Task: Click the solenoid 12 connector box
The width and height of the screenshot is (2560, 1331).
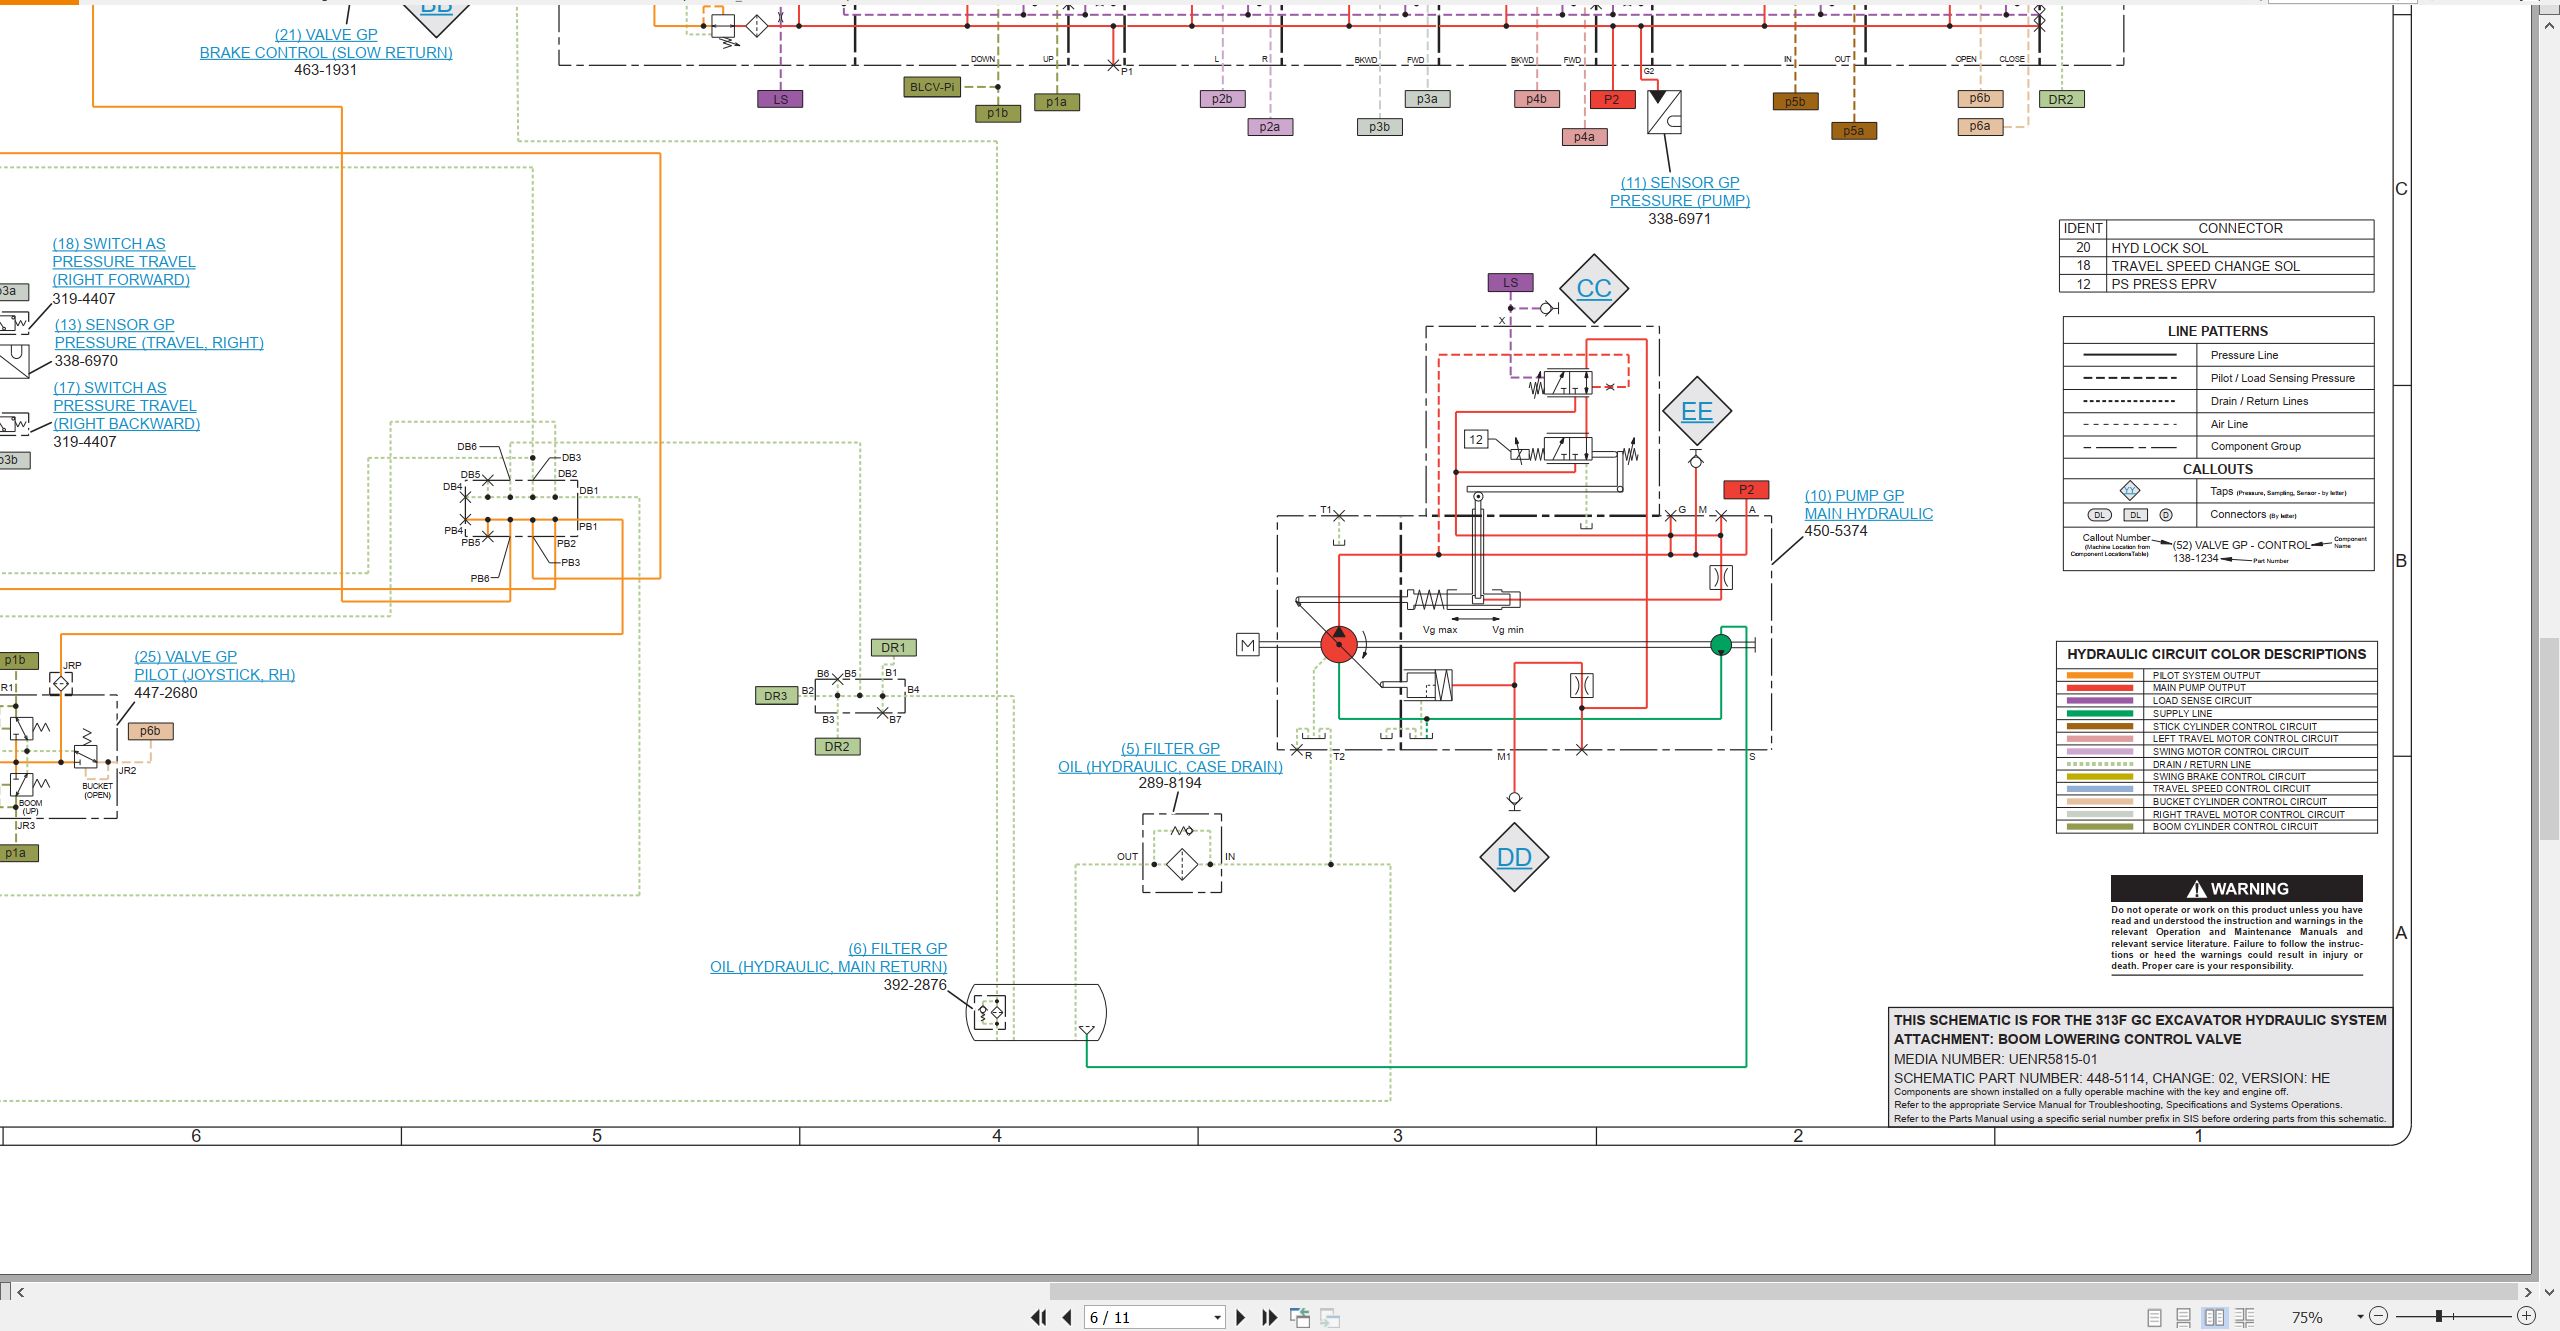Action: (x=1476, y=439)
